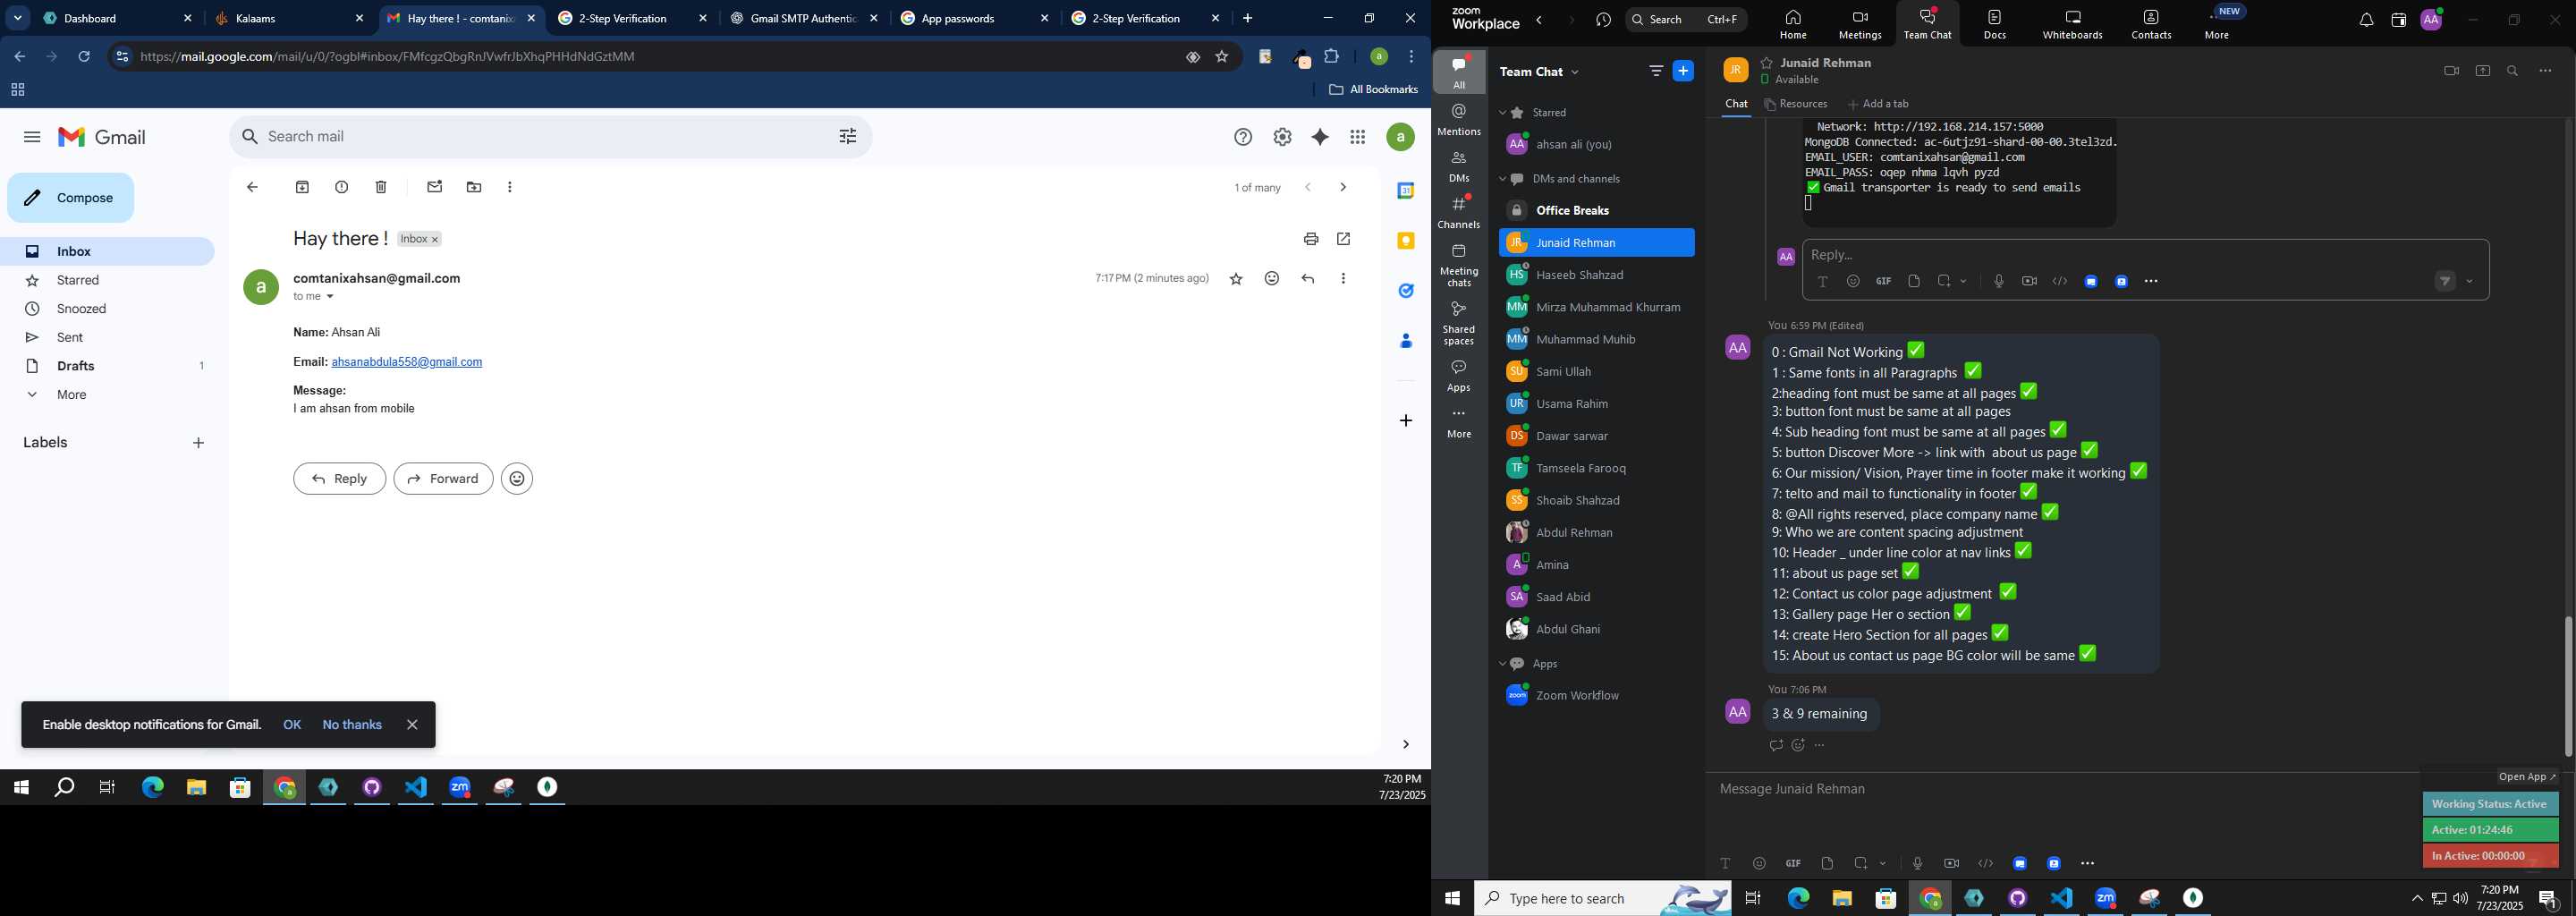The image size is (2576, 916).
Task: Click Forward button under email
Action: pyautogui.click(x=443, y=479)
